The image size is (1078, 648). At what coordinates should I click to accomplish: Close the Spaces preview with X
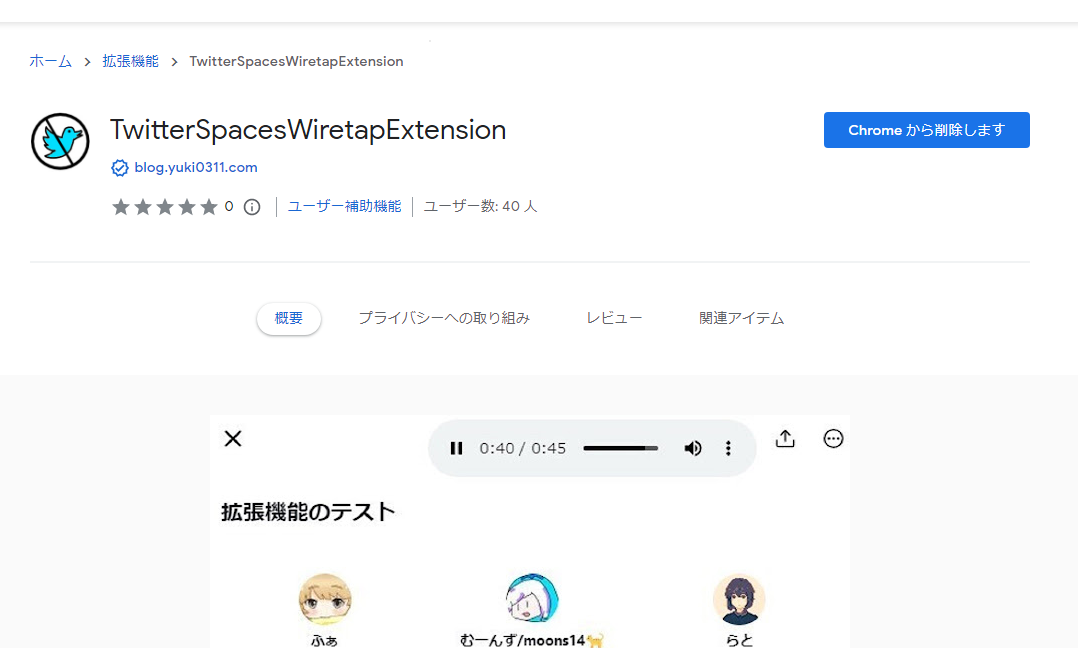tap(233, 438)
